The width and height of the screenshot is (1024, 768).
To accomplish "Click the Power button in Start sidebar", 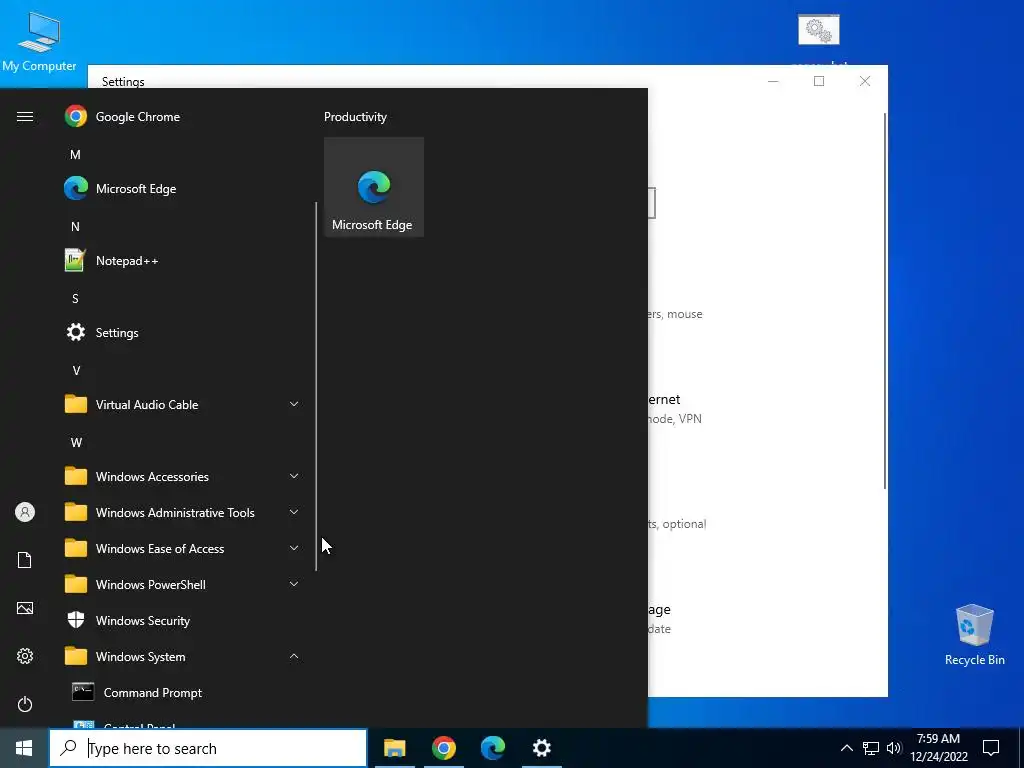I will [x=25, y=704].
